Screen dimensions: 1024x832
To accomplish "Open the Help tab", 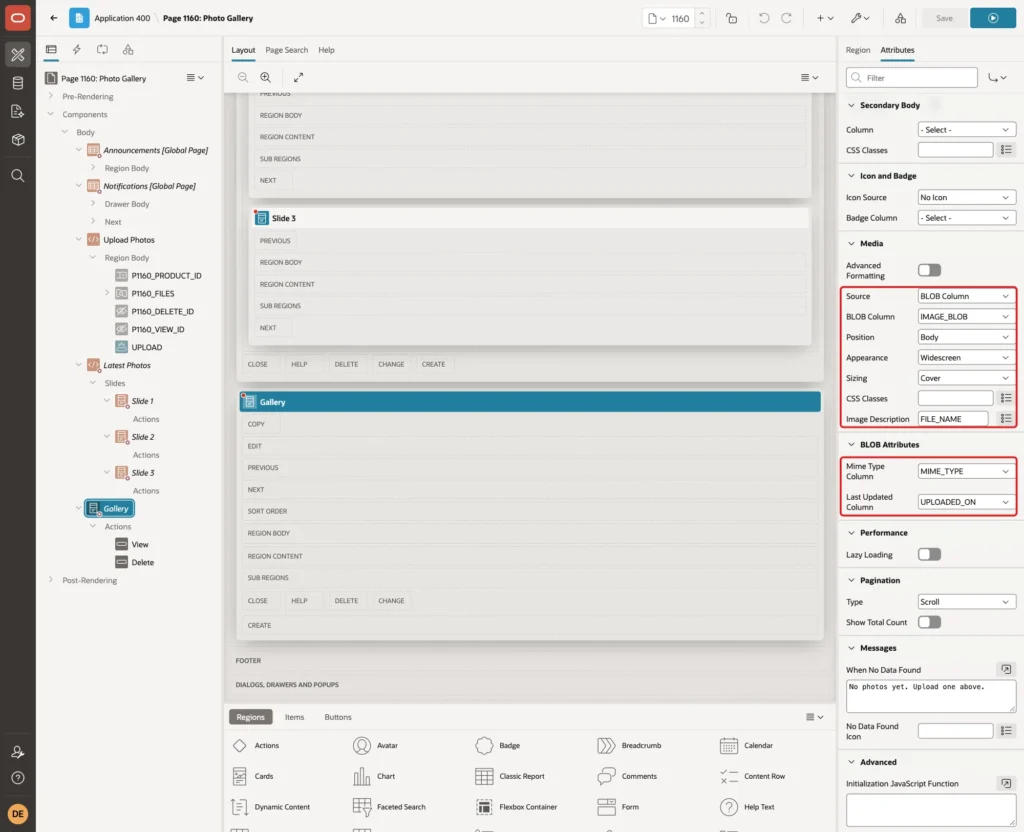I will pyautogui.click(x=327, y=50).
